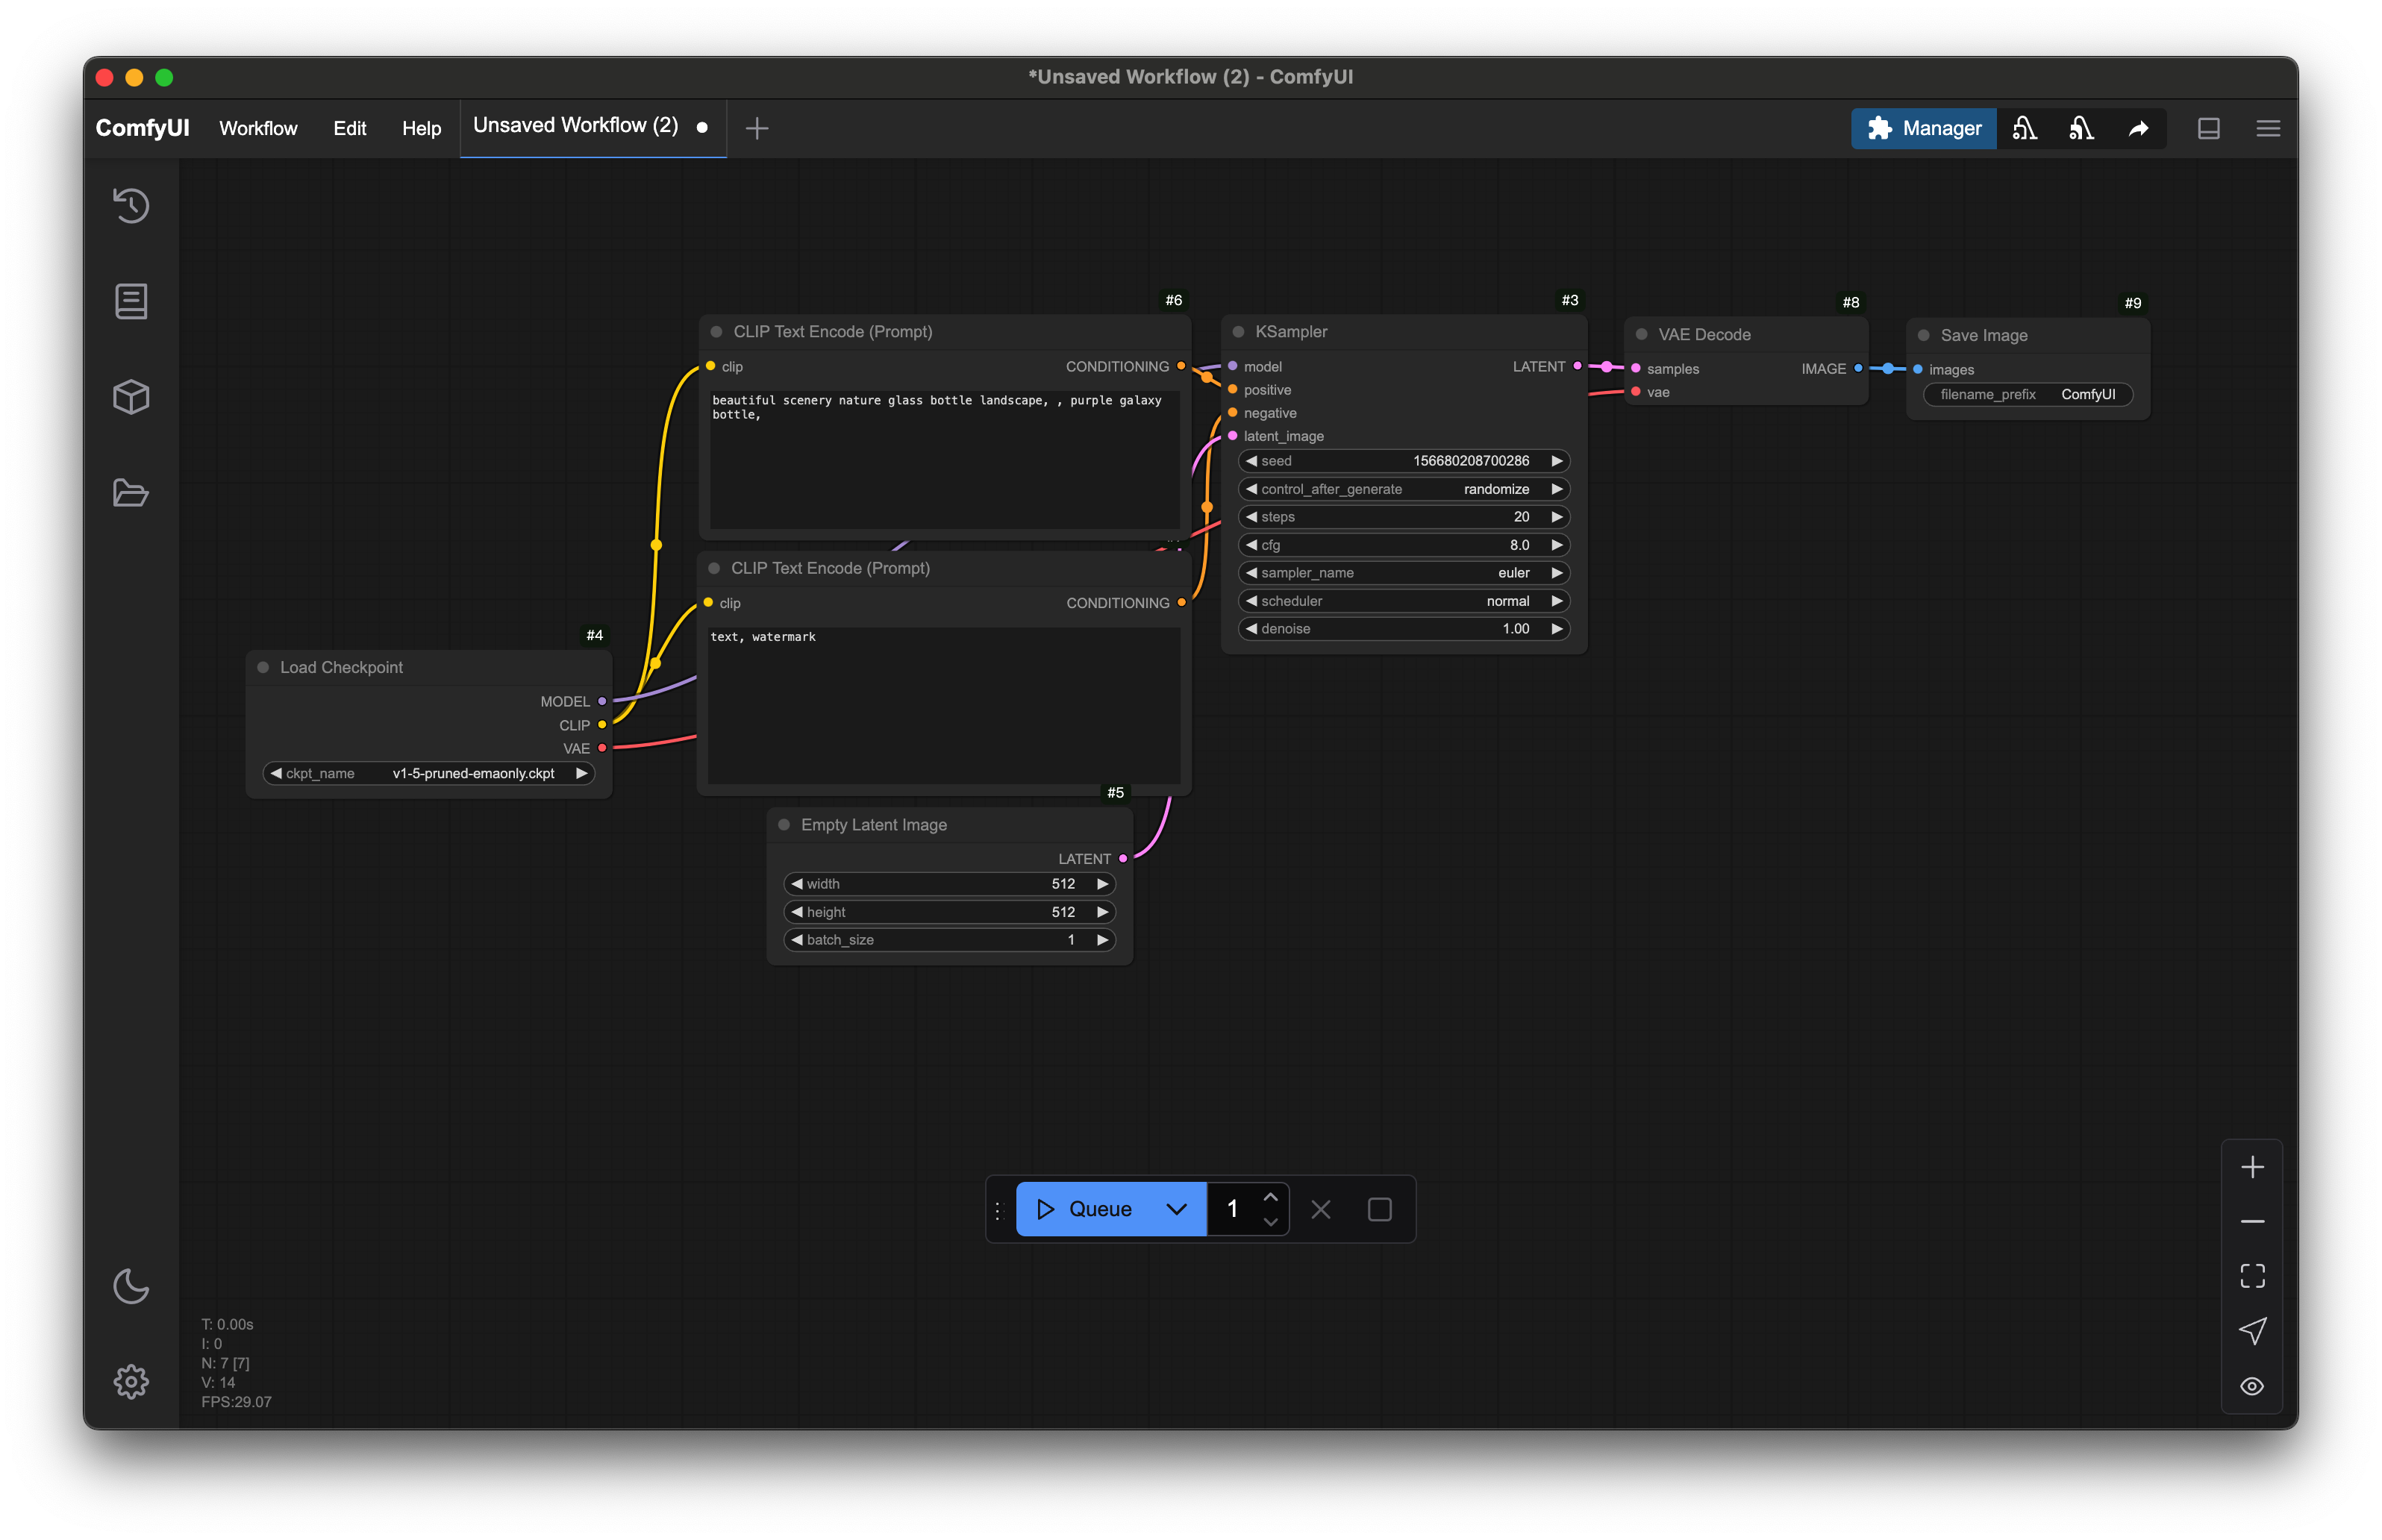
Task: Click the fit view icon
Action: point(2252,1276)
